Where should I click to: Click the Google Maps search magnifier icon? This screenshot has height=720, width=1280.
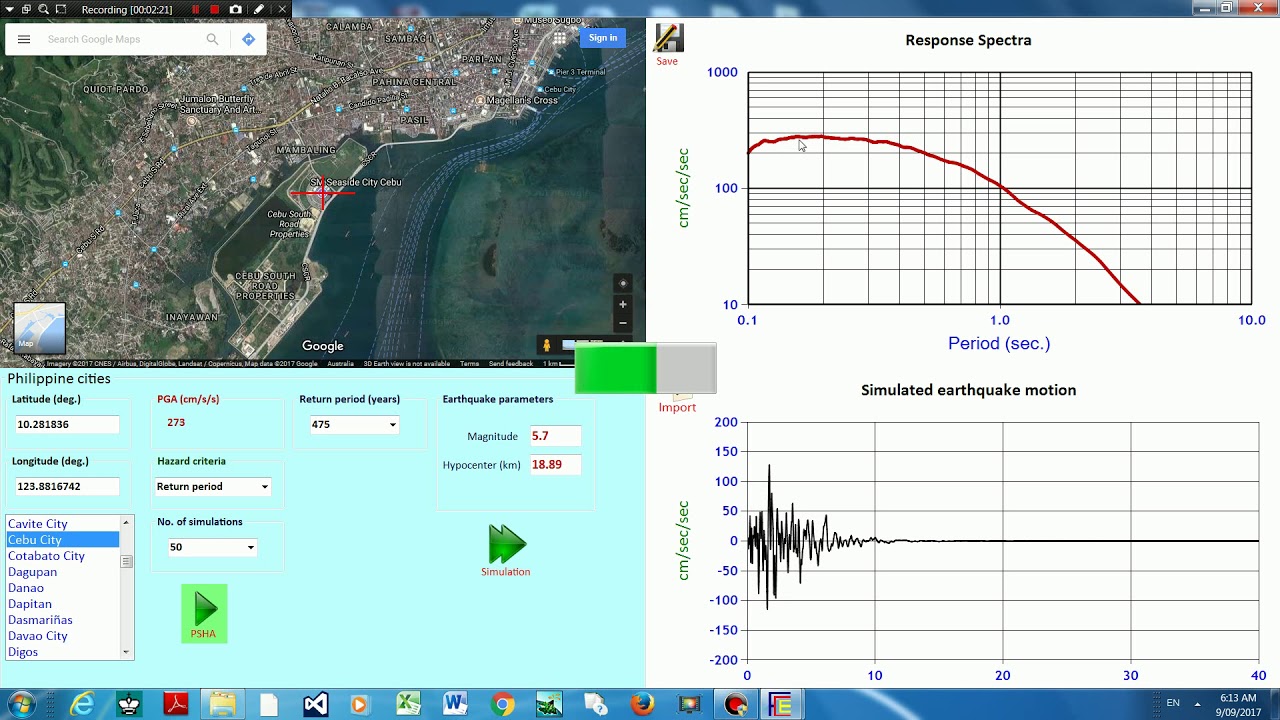tap(212, 39)
